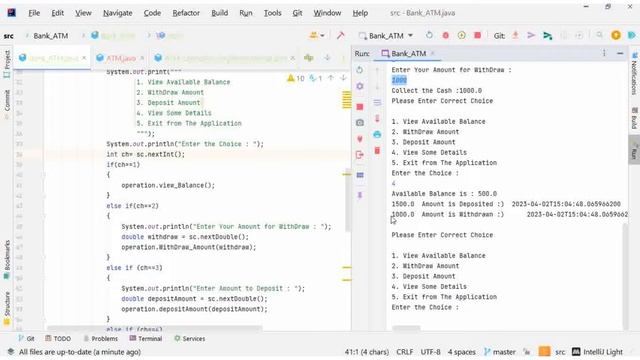Open the Navigate menu
This screenshot has width=640, height=360.
tap(118, 13)
